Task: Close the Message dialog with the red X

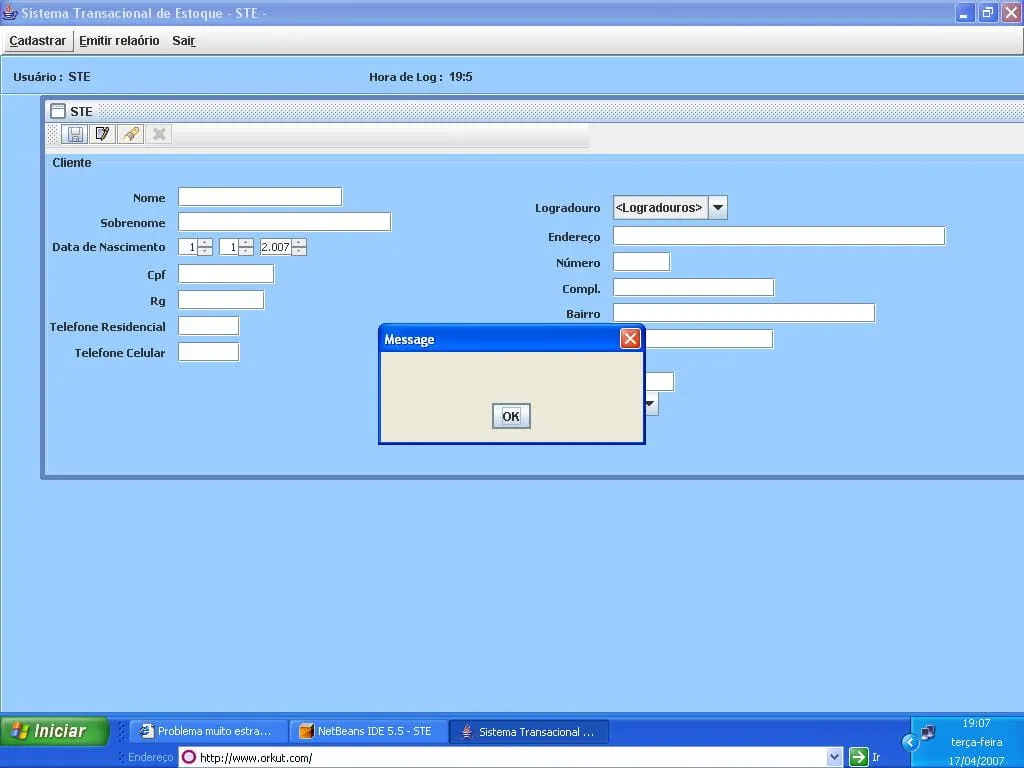Action: click(x=630, y=338)
